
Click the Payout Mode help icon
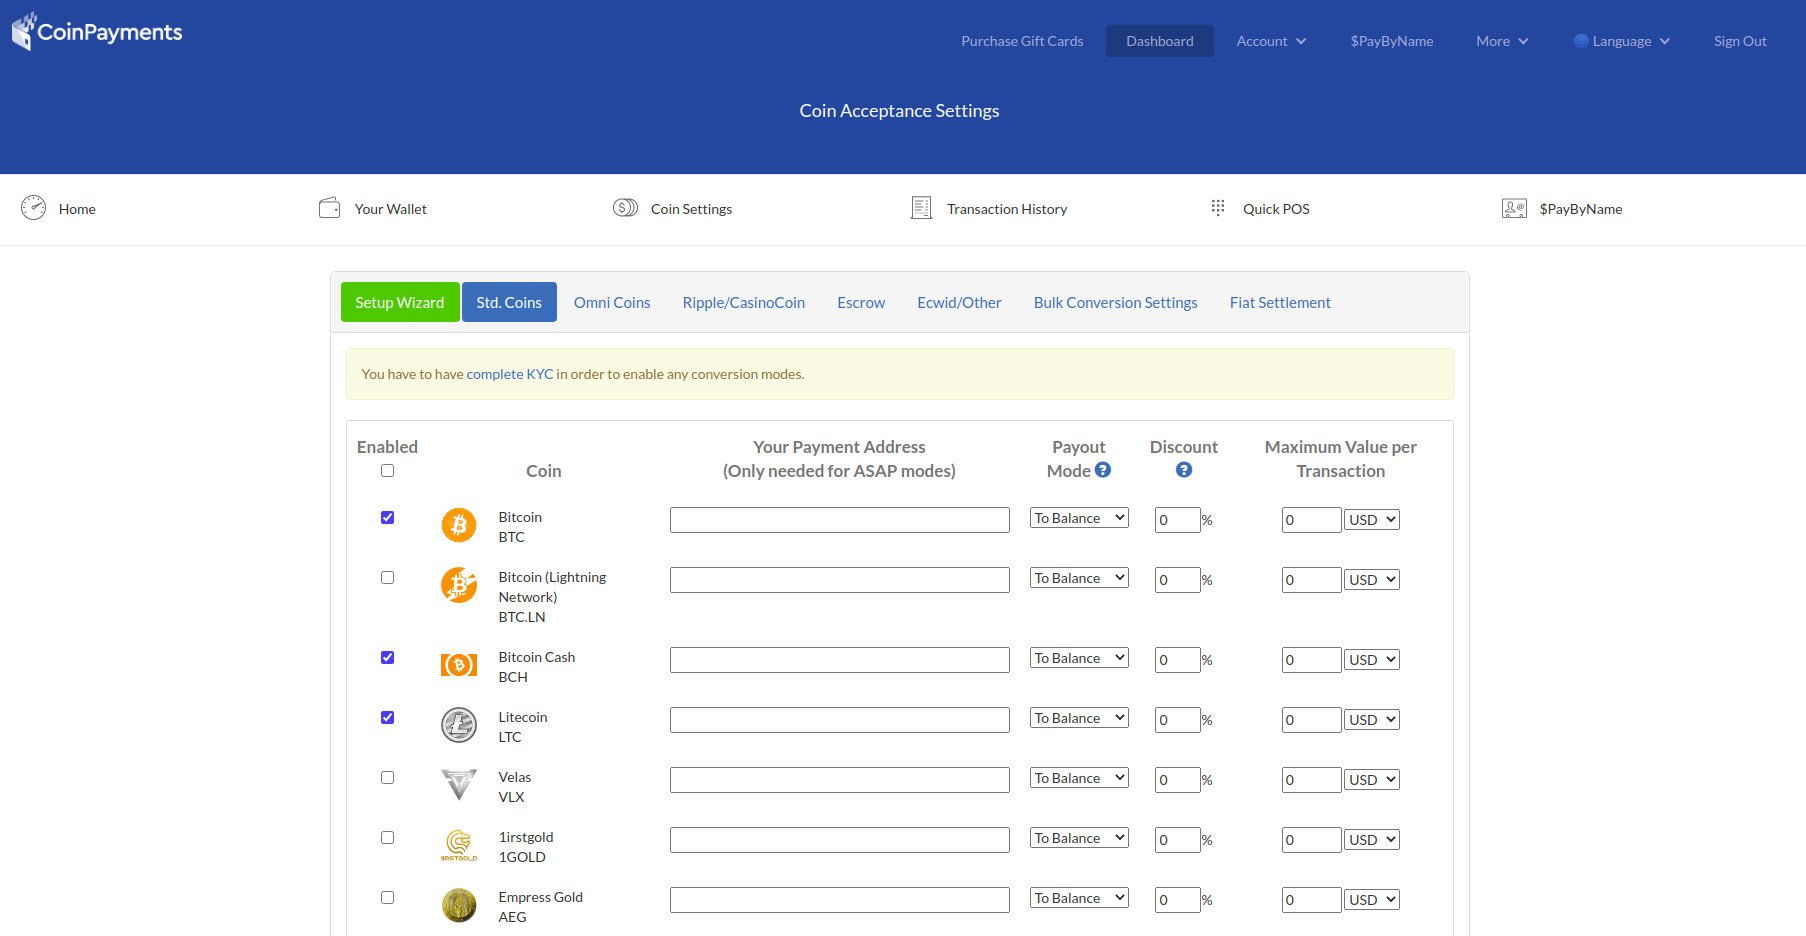(x=1103, y=470)
